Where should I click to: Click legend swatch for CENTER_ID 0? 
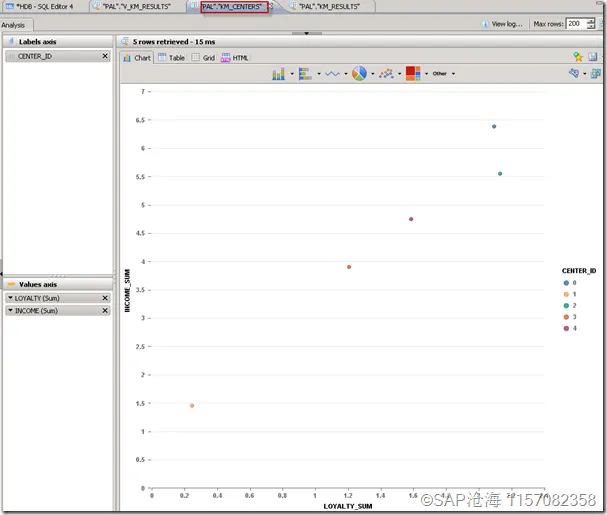(x=566, y=283)
